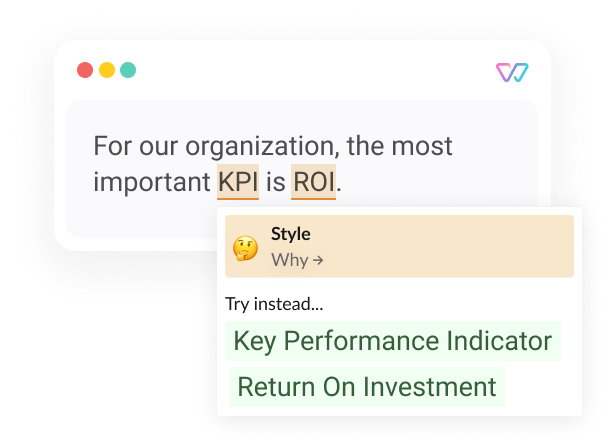The image size is (608, 446).
Task: Apply the Return On Investment suggestion
Action: [x=367, y=387]
